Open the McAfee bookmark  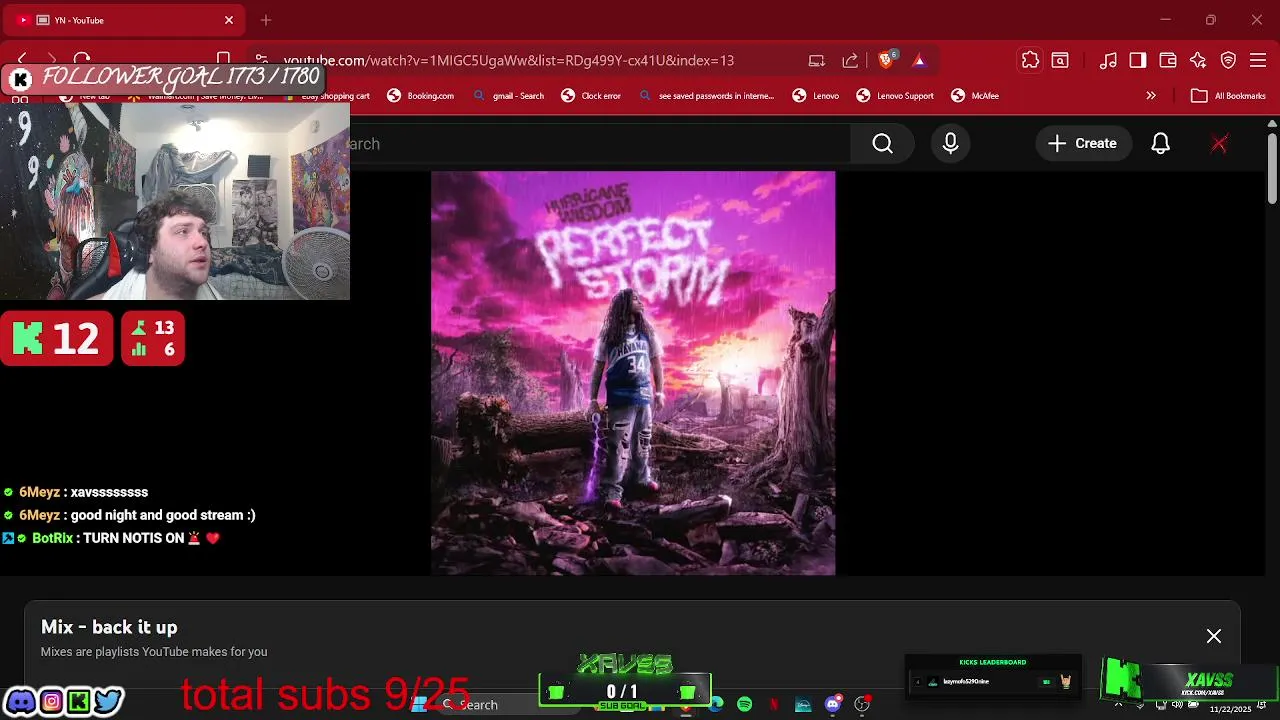pos(975,96)
